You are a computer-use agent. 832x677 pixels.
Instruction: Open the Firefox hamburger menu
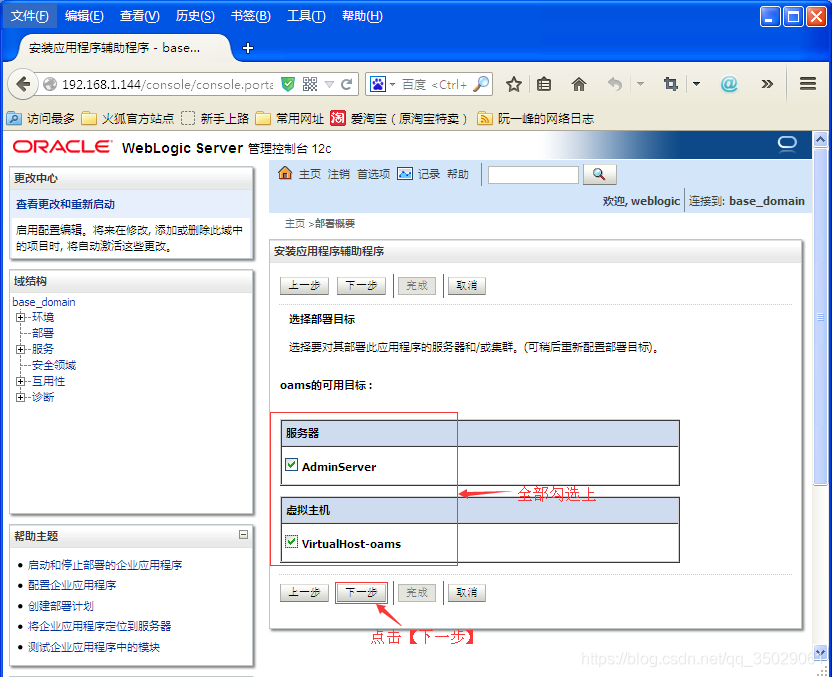point(808,84)
